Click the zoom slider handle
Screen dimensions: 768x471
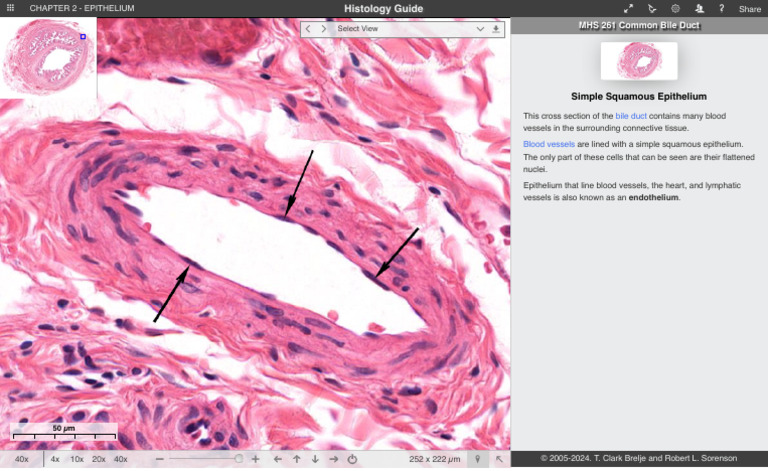(239, 459)
